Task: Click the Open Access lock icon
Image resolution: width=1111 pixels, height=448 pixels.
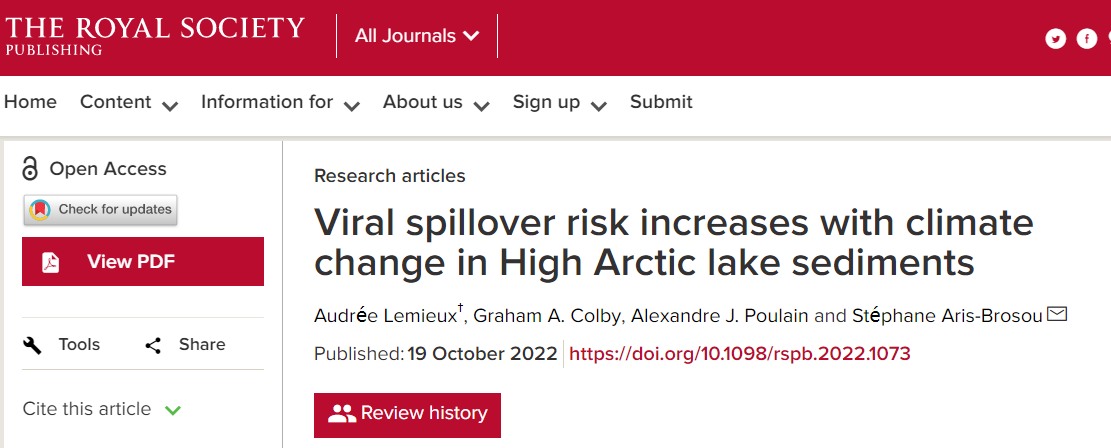Action: click(x=30, y=169)
